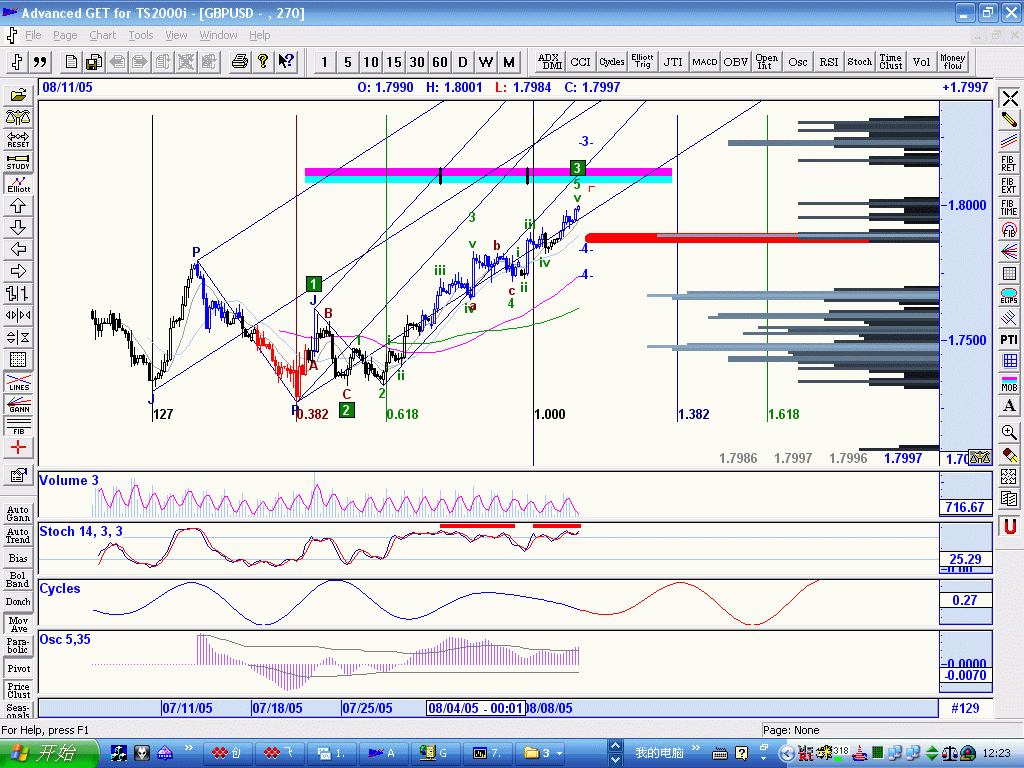Expand the taskbar folder group labeled 3
Viewport: 1024px width, 768px height.
click(543, 753)
